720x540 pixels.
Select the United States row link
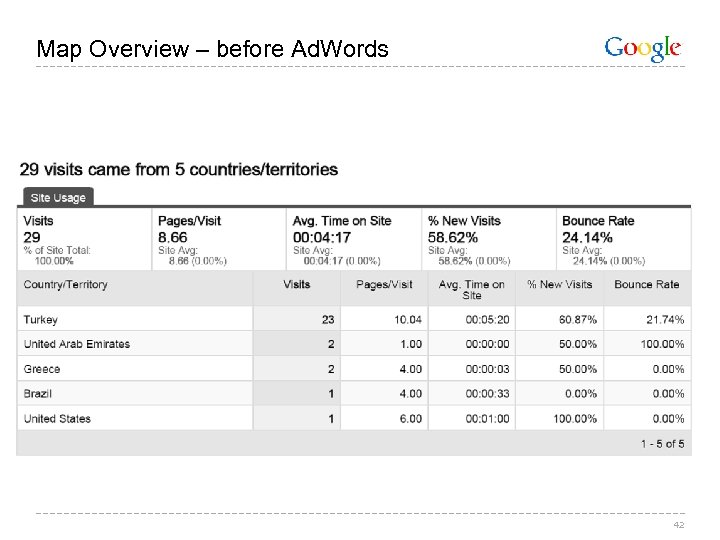tap(57, 419)
